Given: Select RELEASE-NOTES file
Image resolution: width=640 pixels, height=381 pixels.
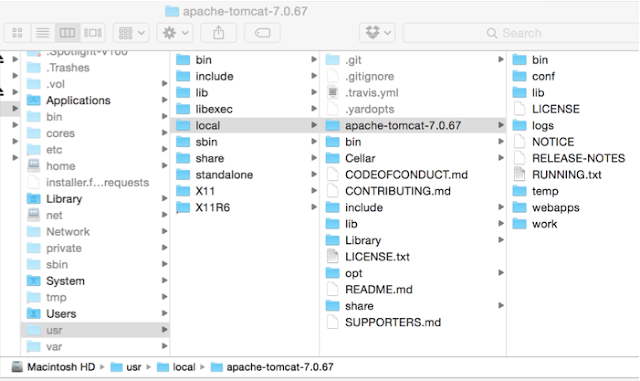Looking at the screenshot, I should point(578,158).
